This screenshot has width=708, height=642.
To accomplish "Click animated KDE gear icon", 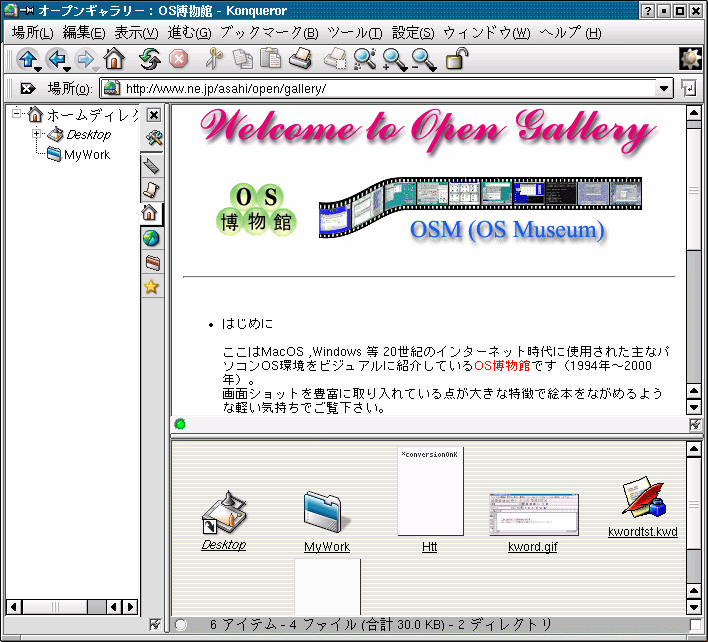I will pos(690,59).
